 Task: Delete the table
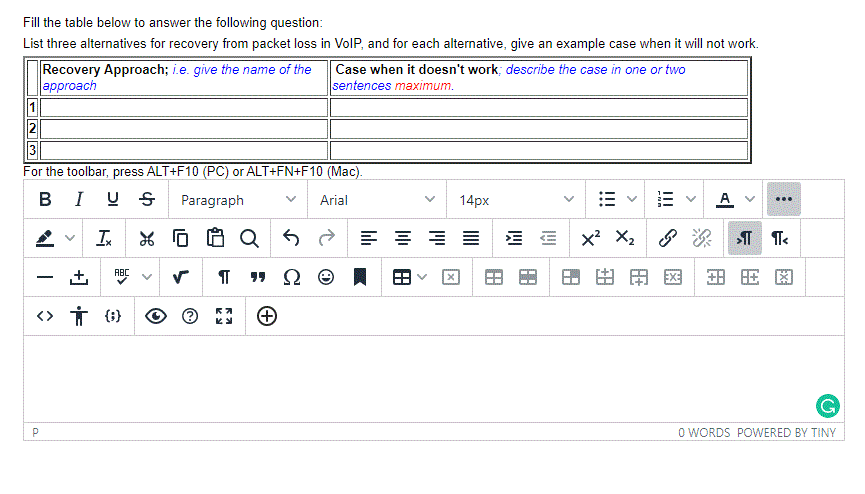point(451,277)
